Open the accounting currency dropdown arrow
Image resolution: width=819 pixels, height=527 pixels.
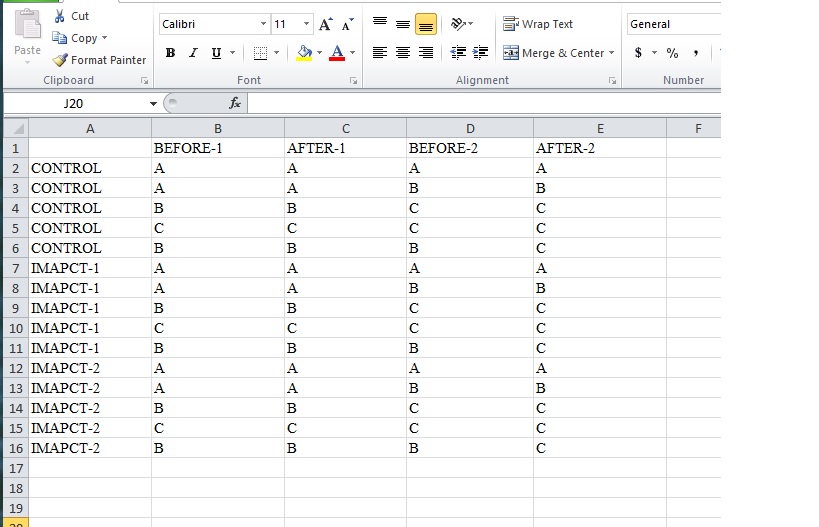[654, 53]
